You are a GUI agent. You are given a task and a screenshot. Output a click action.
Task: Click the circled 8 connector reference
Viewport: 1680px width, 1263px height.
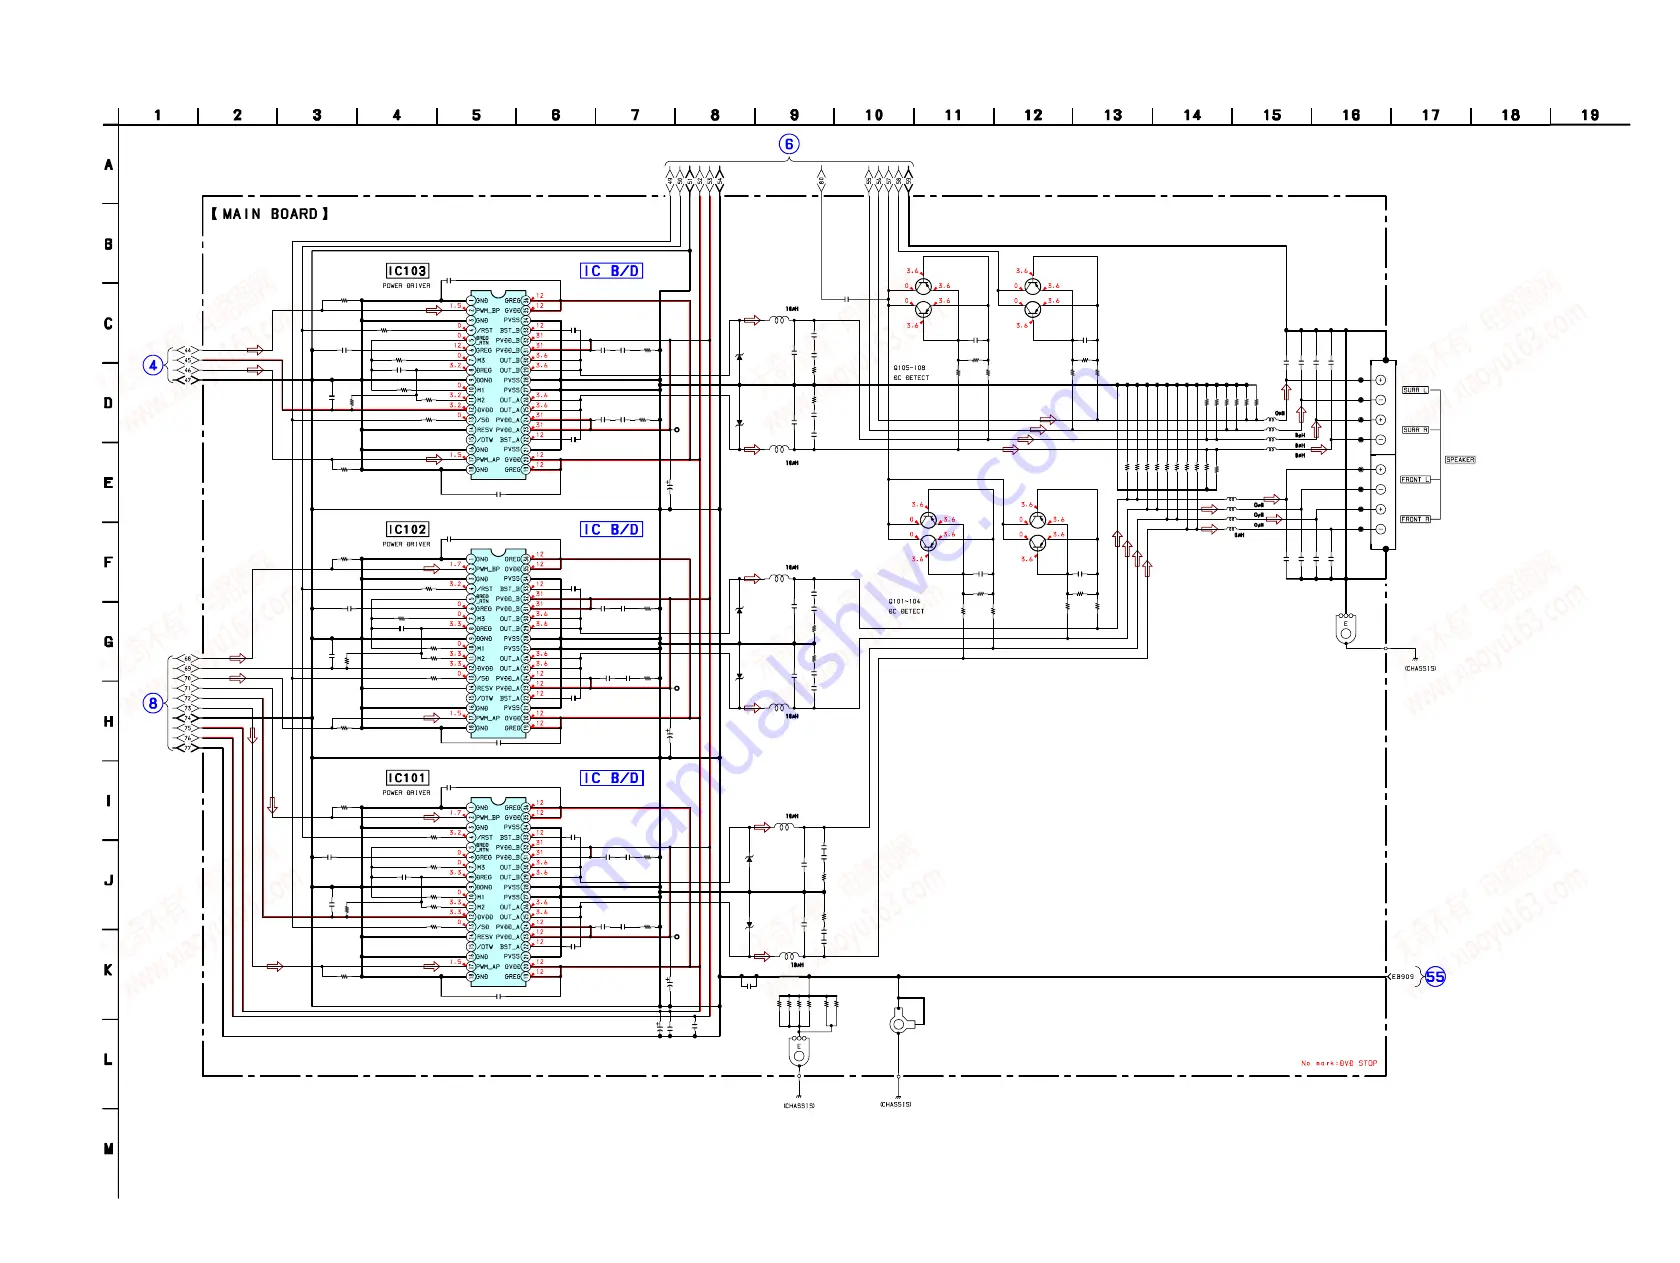coord(153,703)
